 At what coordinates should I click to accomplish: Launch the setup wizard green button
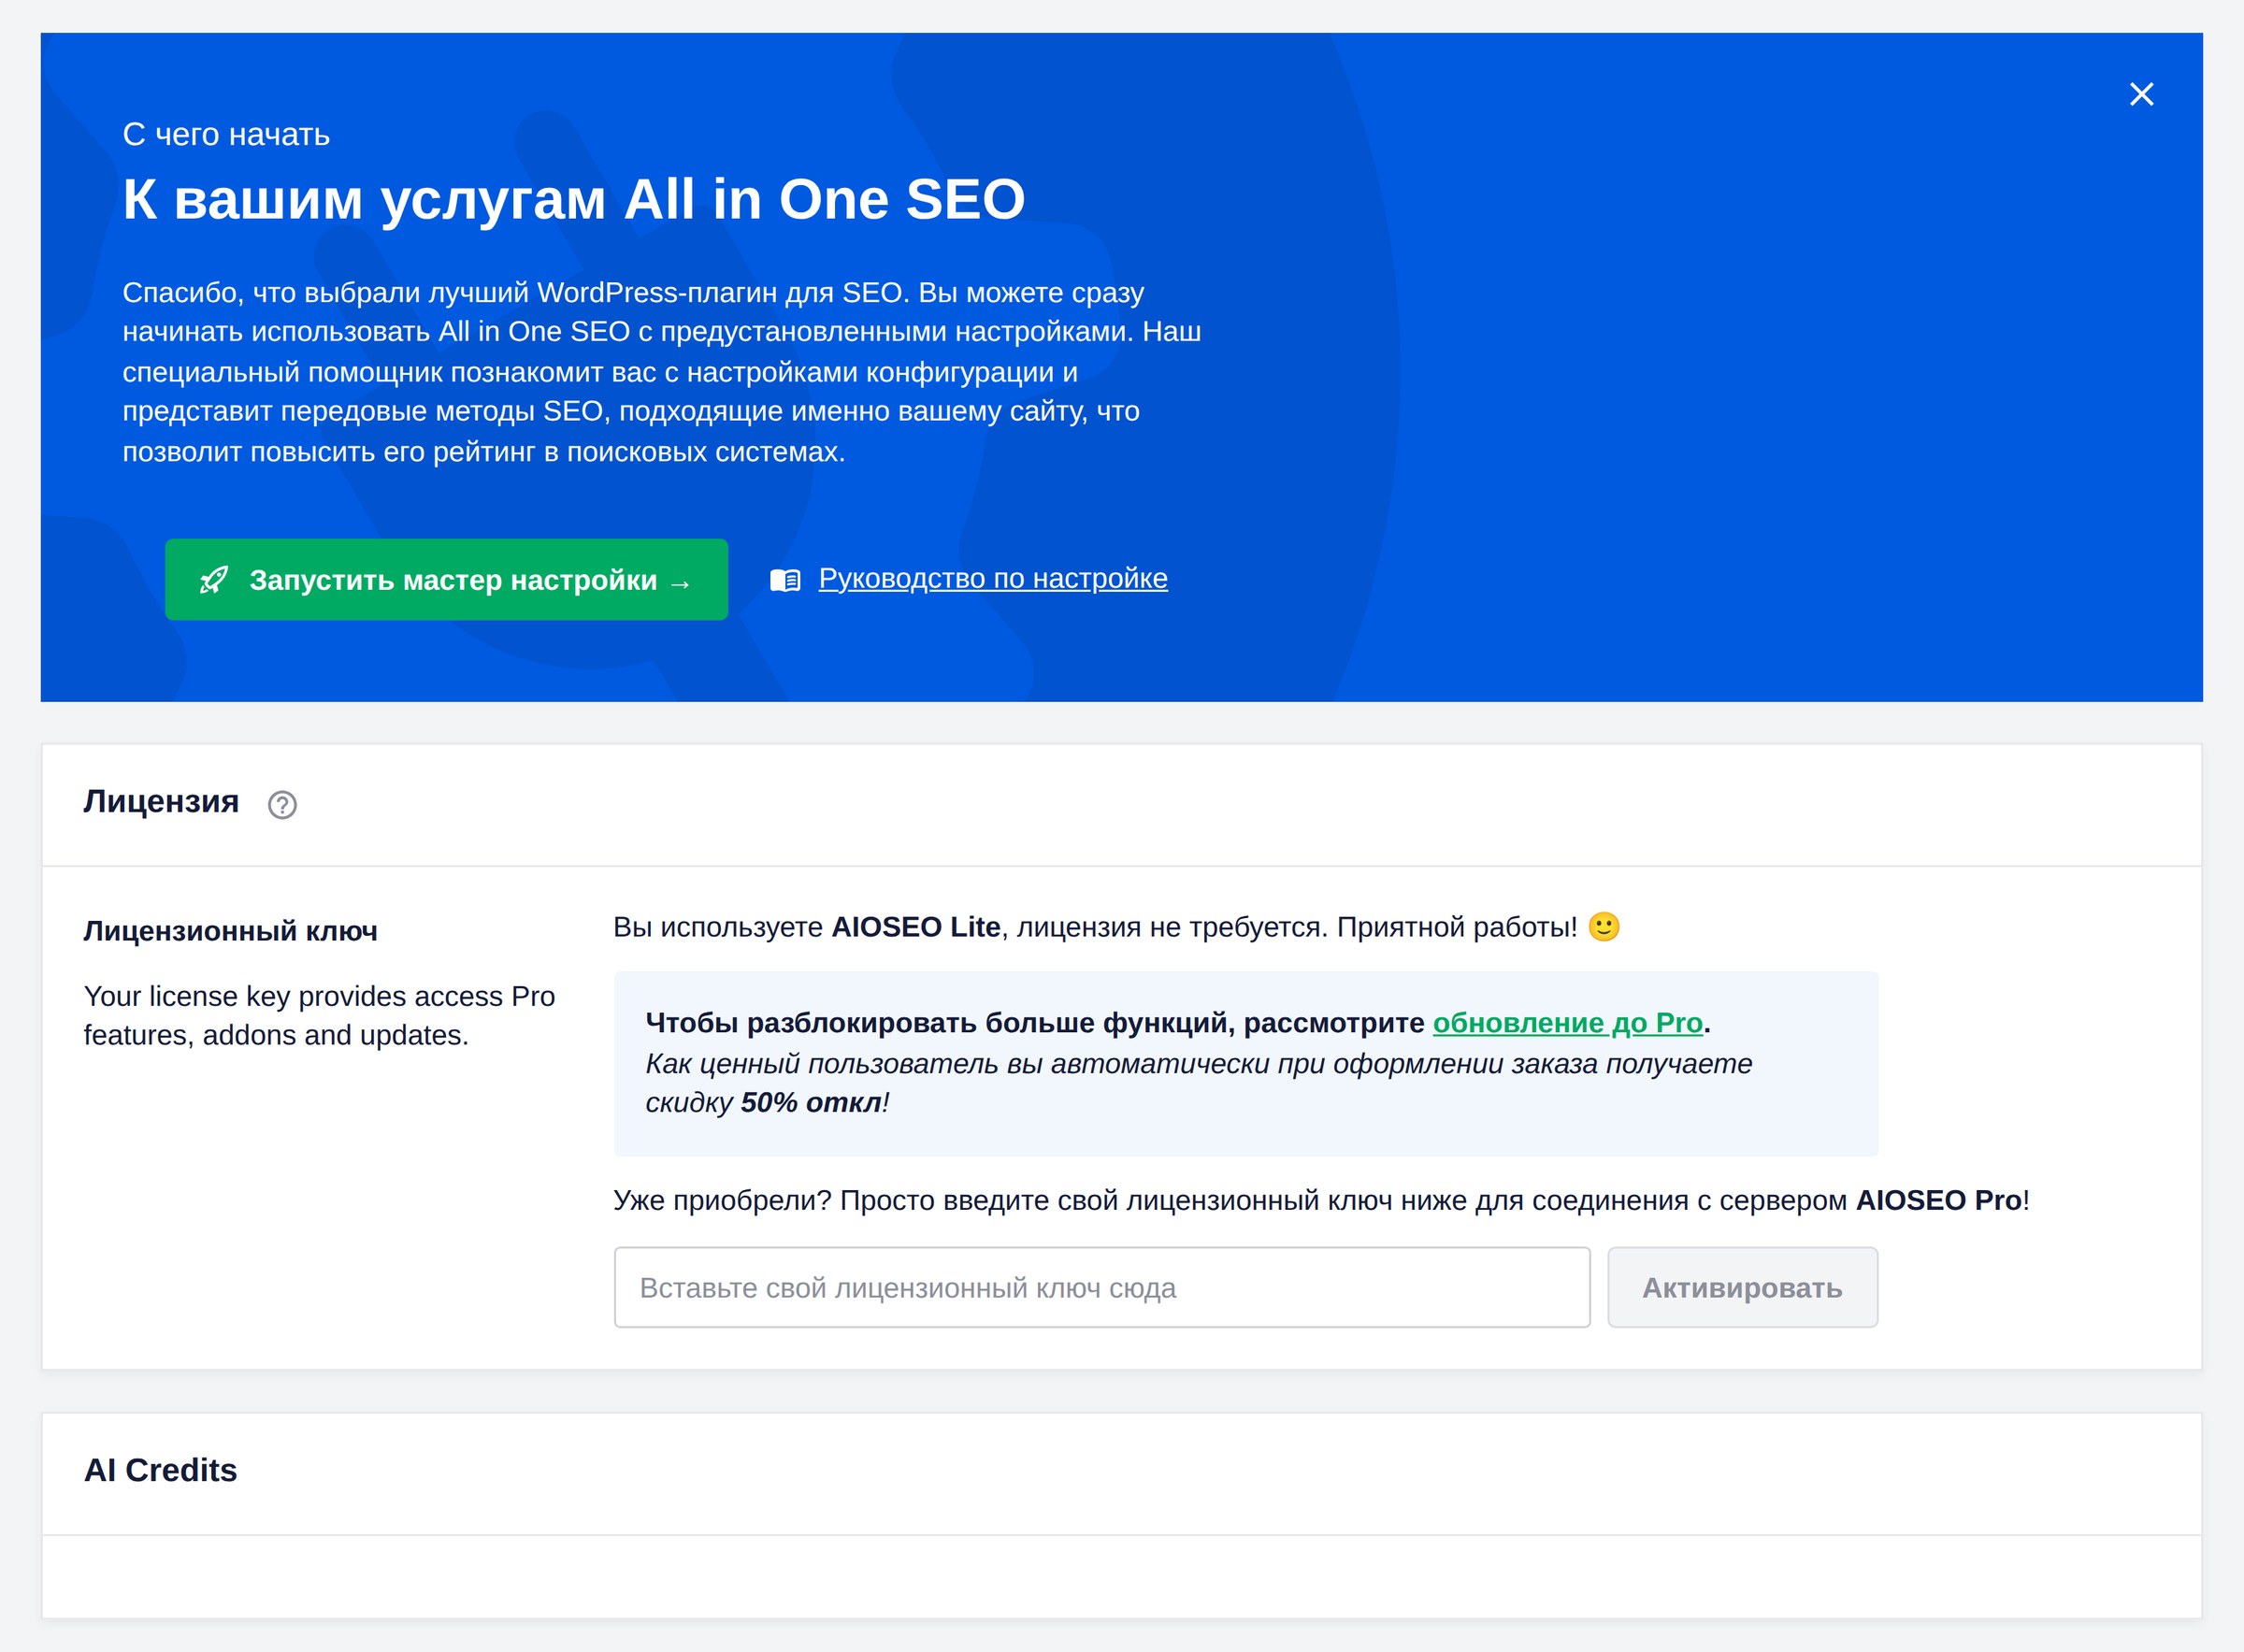point(446,579)
